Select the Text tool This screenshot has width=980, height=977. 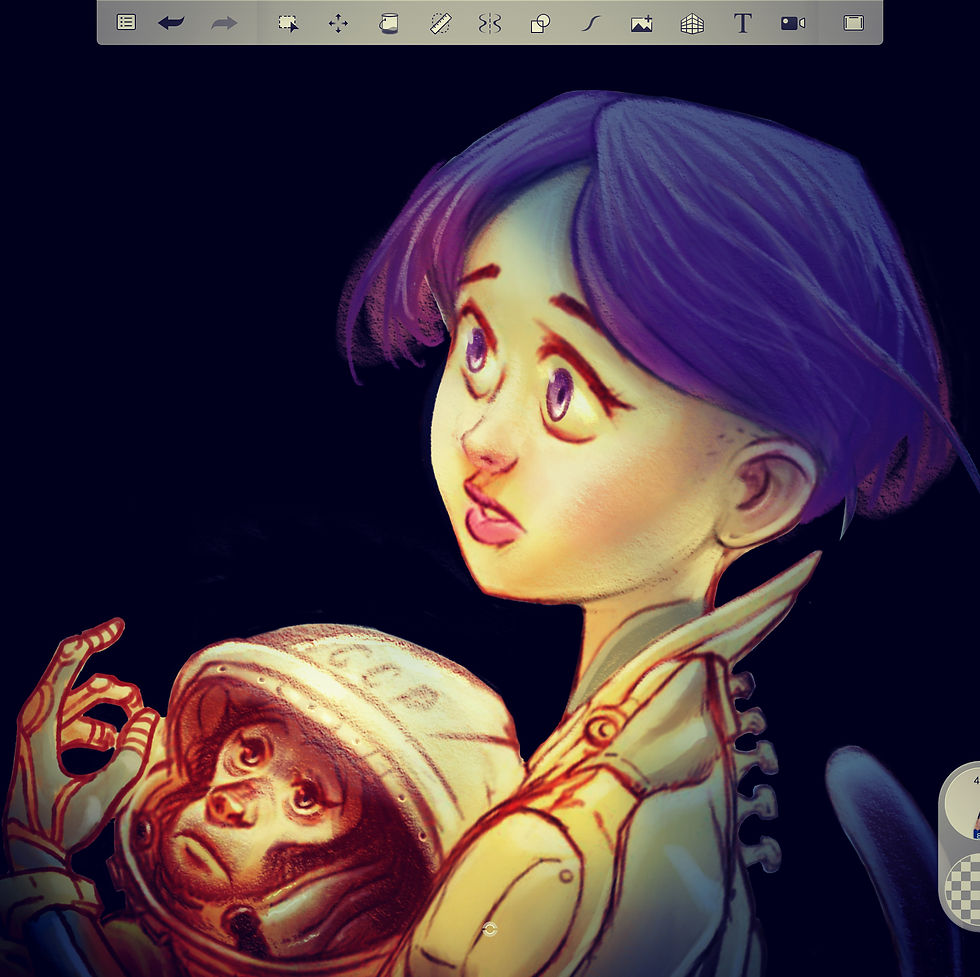click(x=742, y=24)
